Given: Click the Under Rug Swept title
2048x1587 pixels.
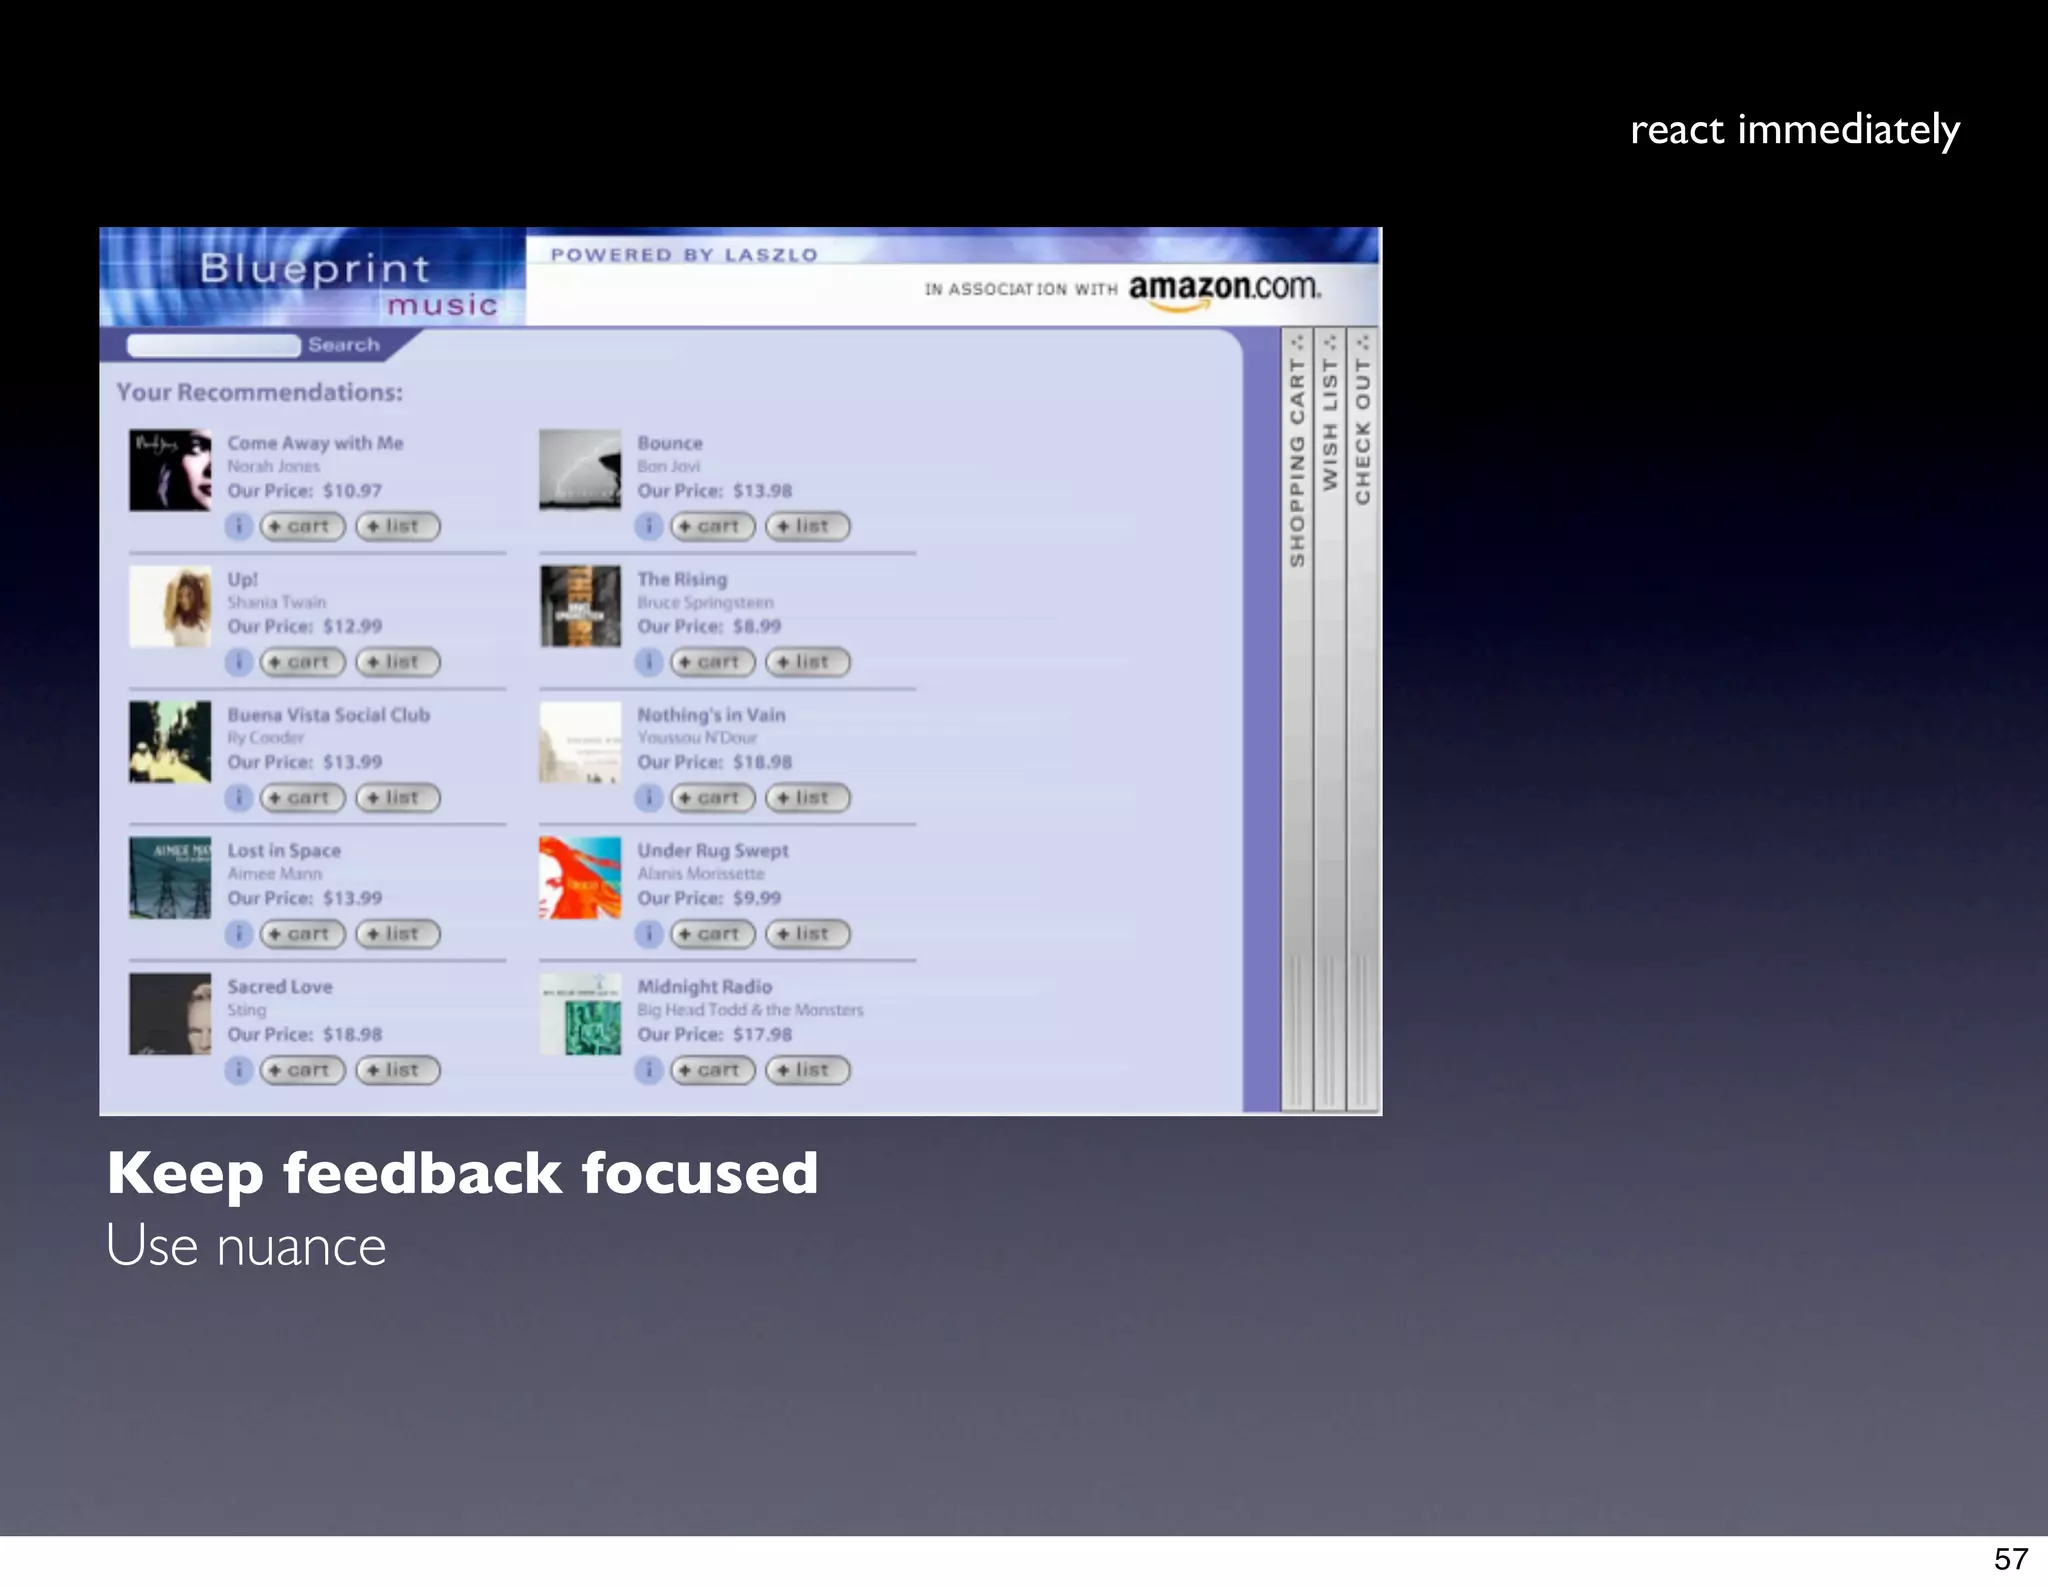Looking at the screenshot, I should pos(713,851).
